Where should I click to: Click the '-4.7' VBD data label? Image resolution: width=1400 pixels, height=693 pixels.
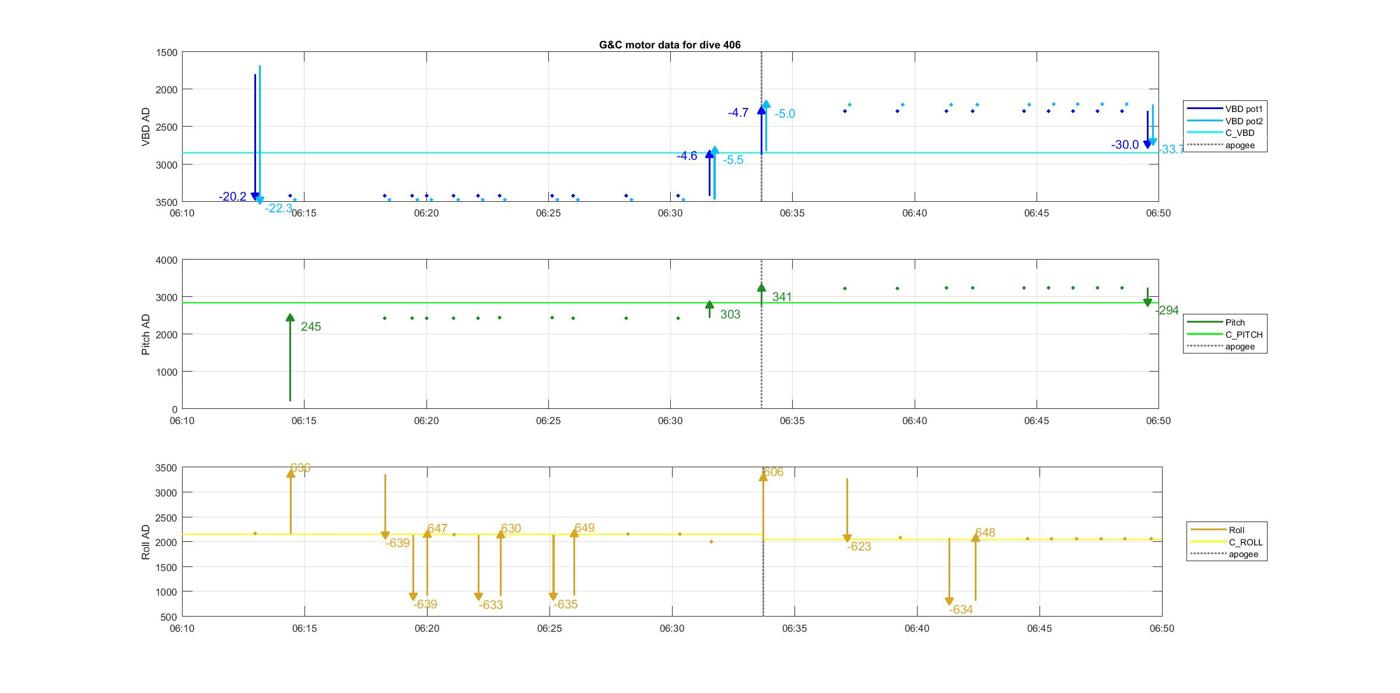click(738, 113)
